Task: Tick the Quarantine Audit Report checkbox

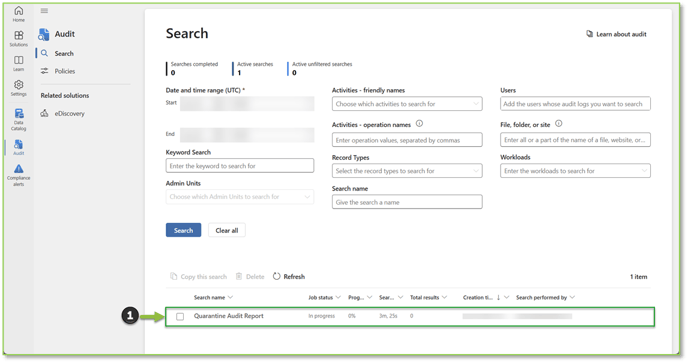Action: 180,316
